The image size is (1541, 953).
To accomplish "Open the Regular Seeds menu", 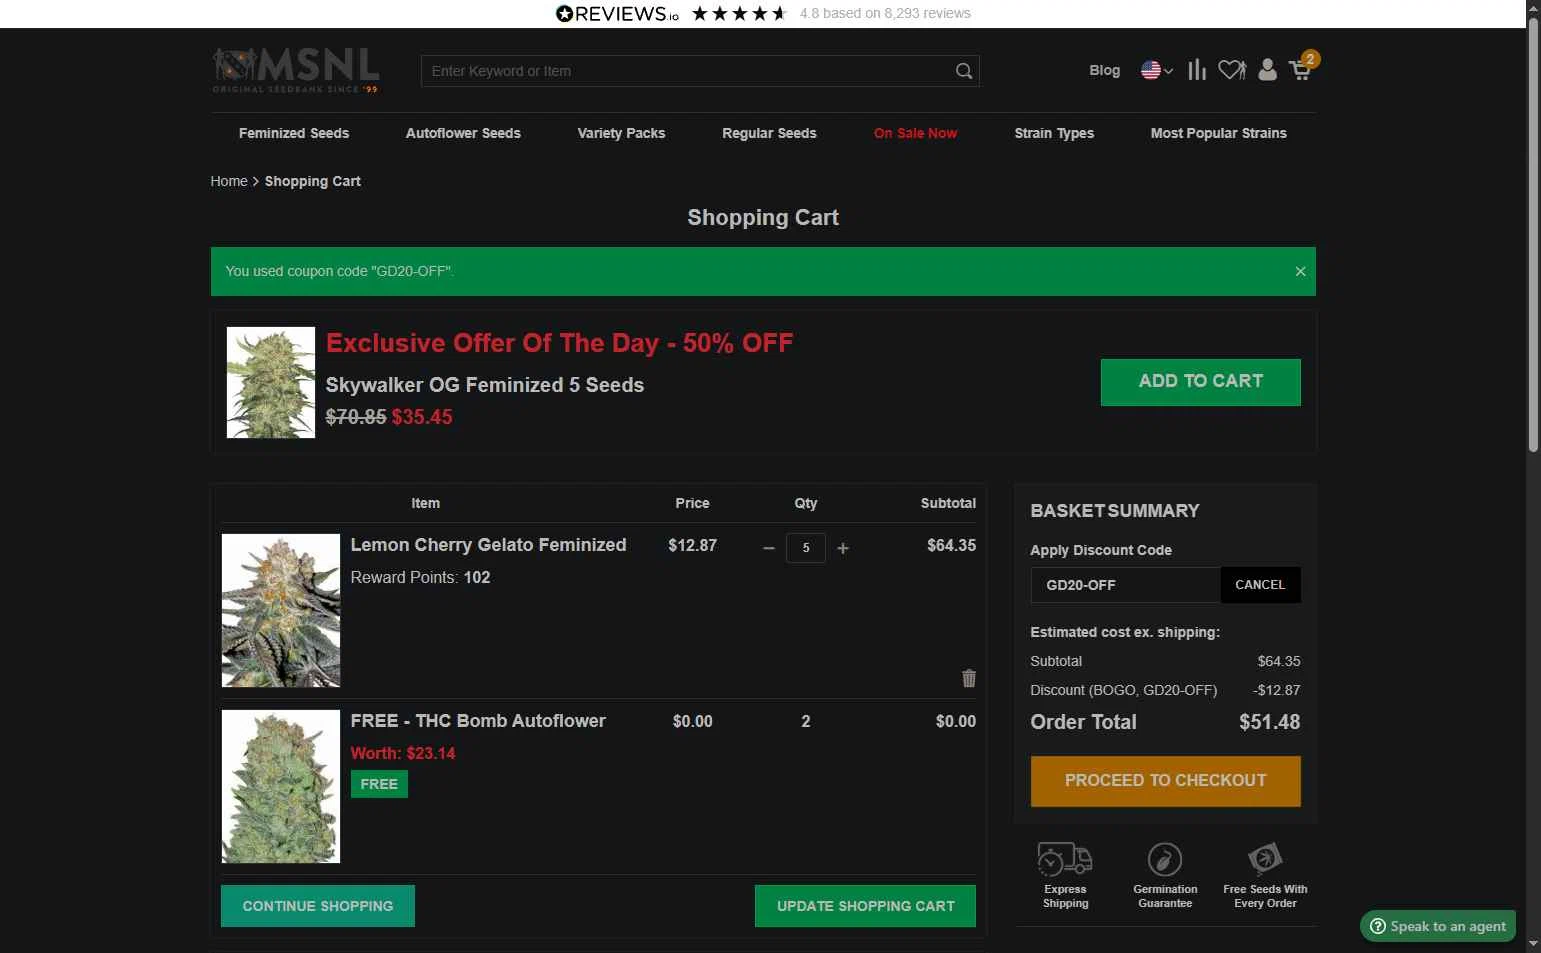I will pos(769,133).
